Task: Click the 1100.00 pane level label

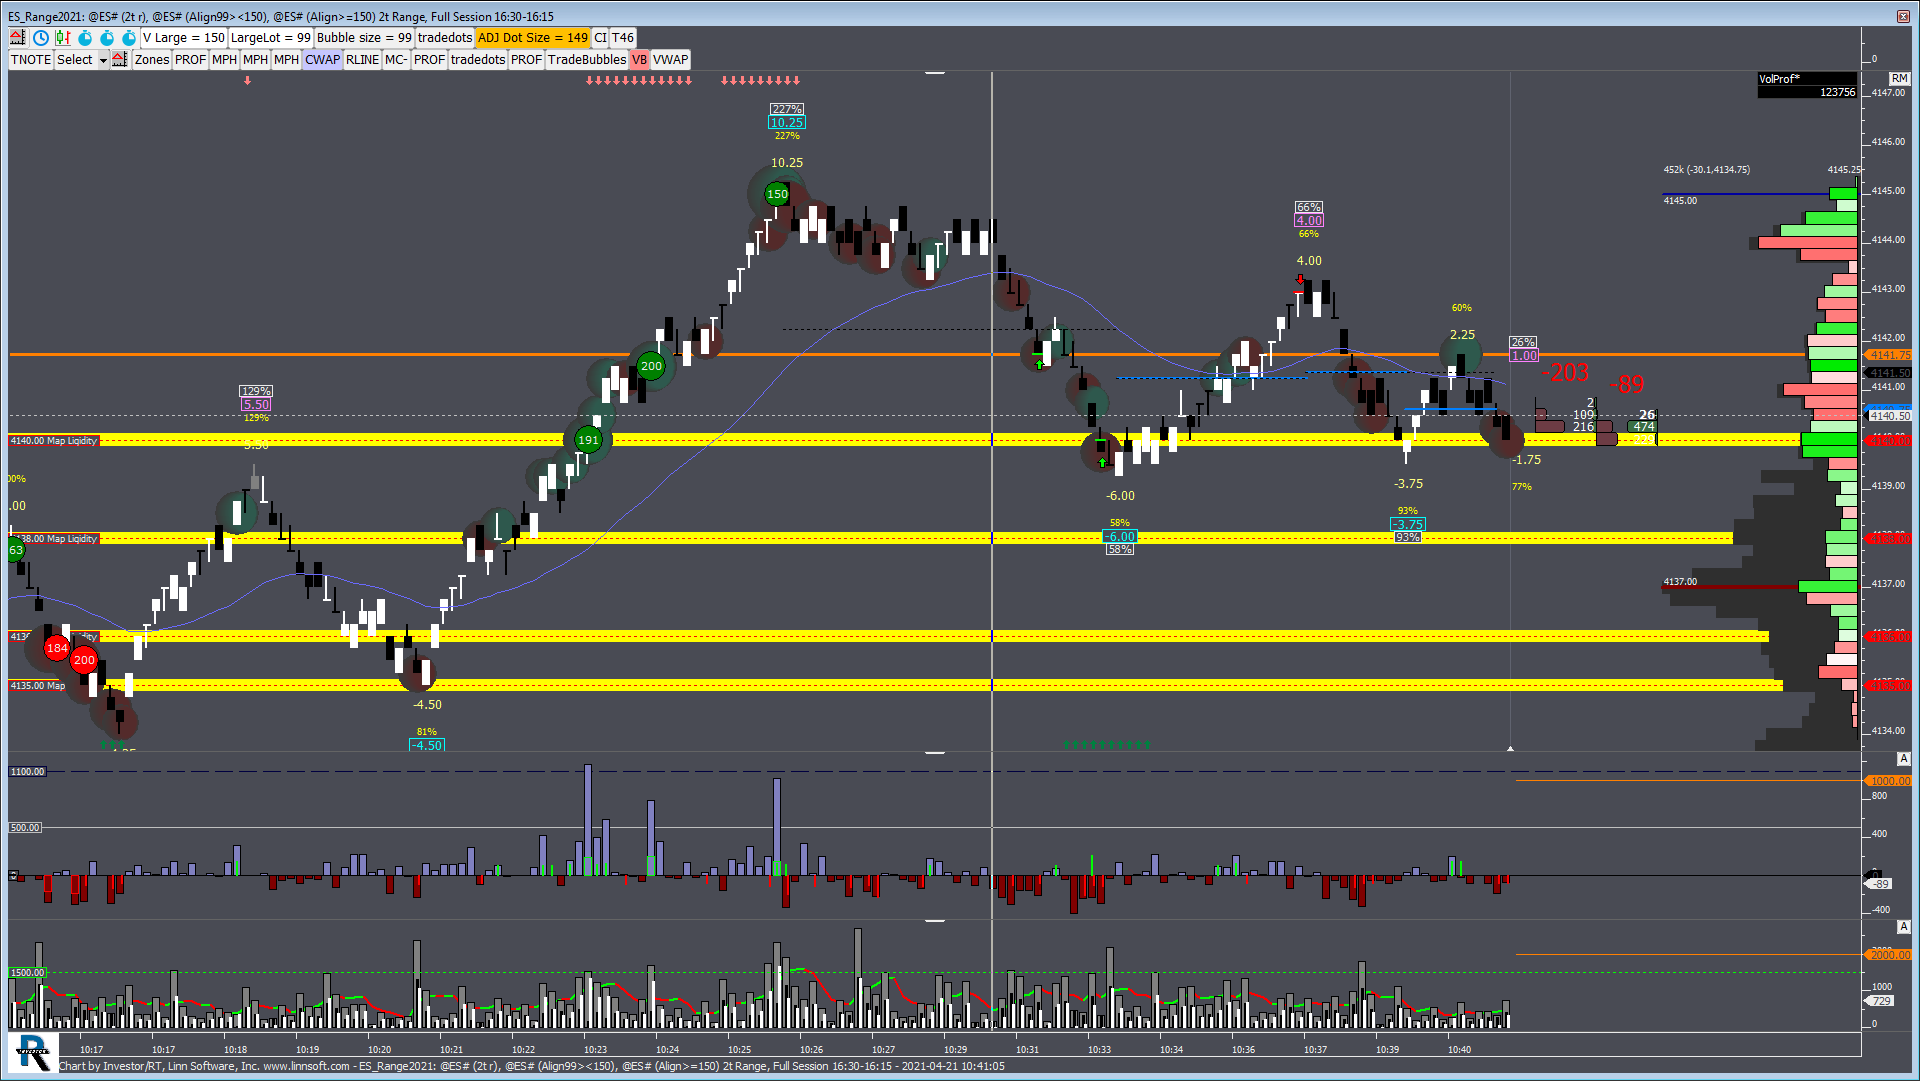Action: click(x=27, y=772)
